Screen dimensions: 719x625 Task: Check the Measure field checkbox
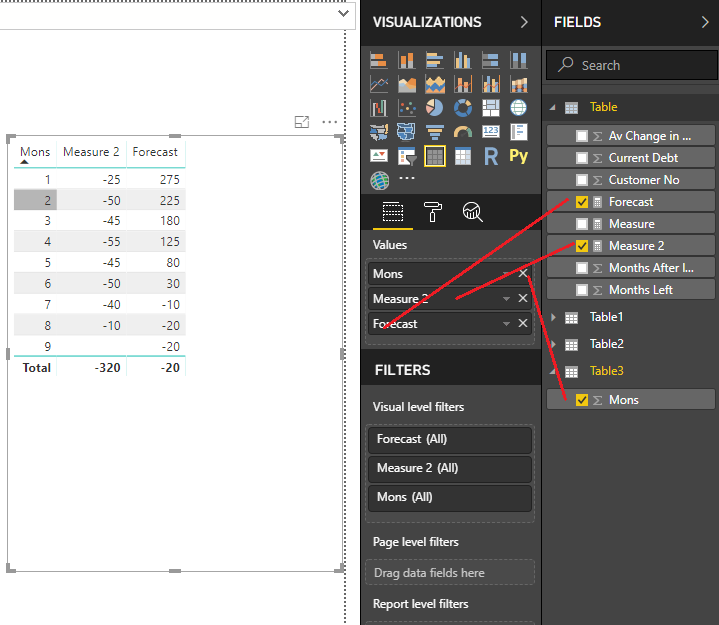click(x=582, y=224)
